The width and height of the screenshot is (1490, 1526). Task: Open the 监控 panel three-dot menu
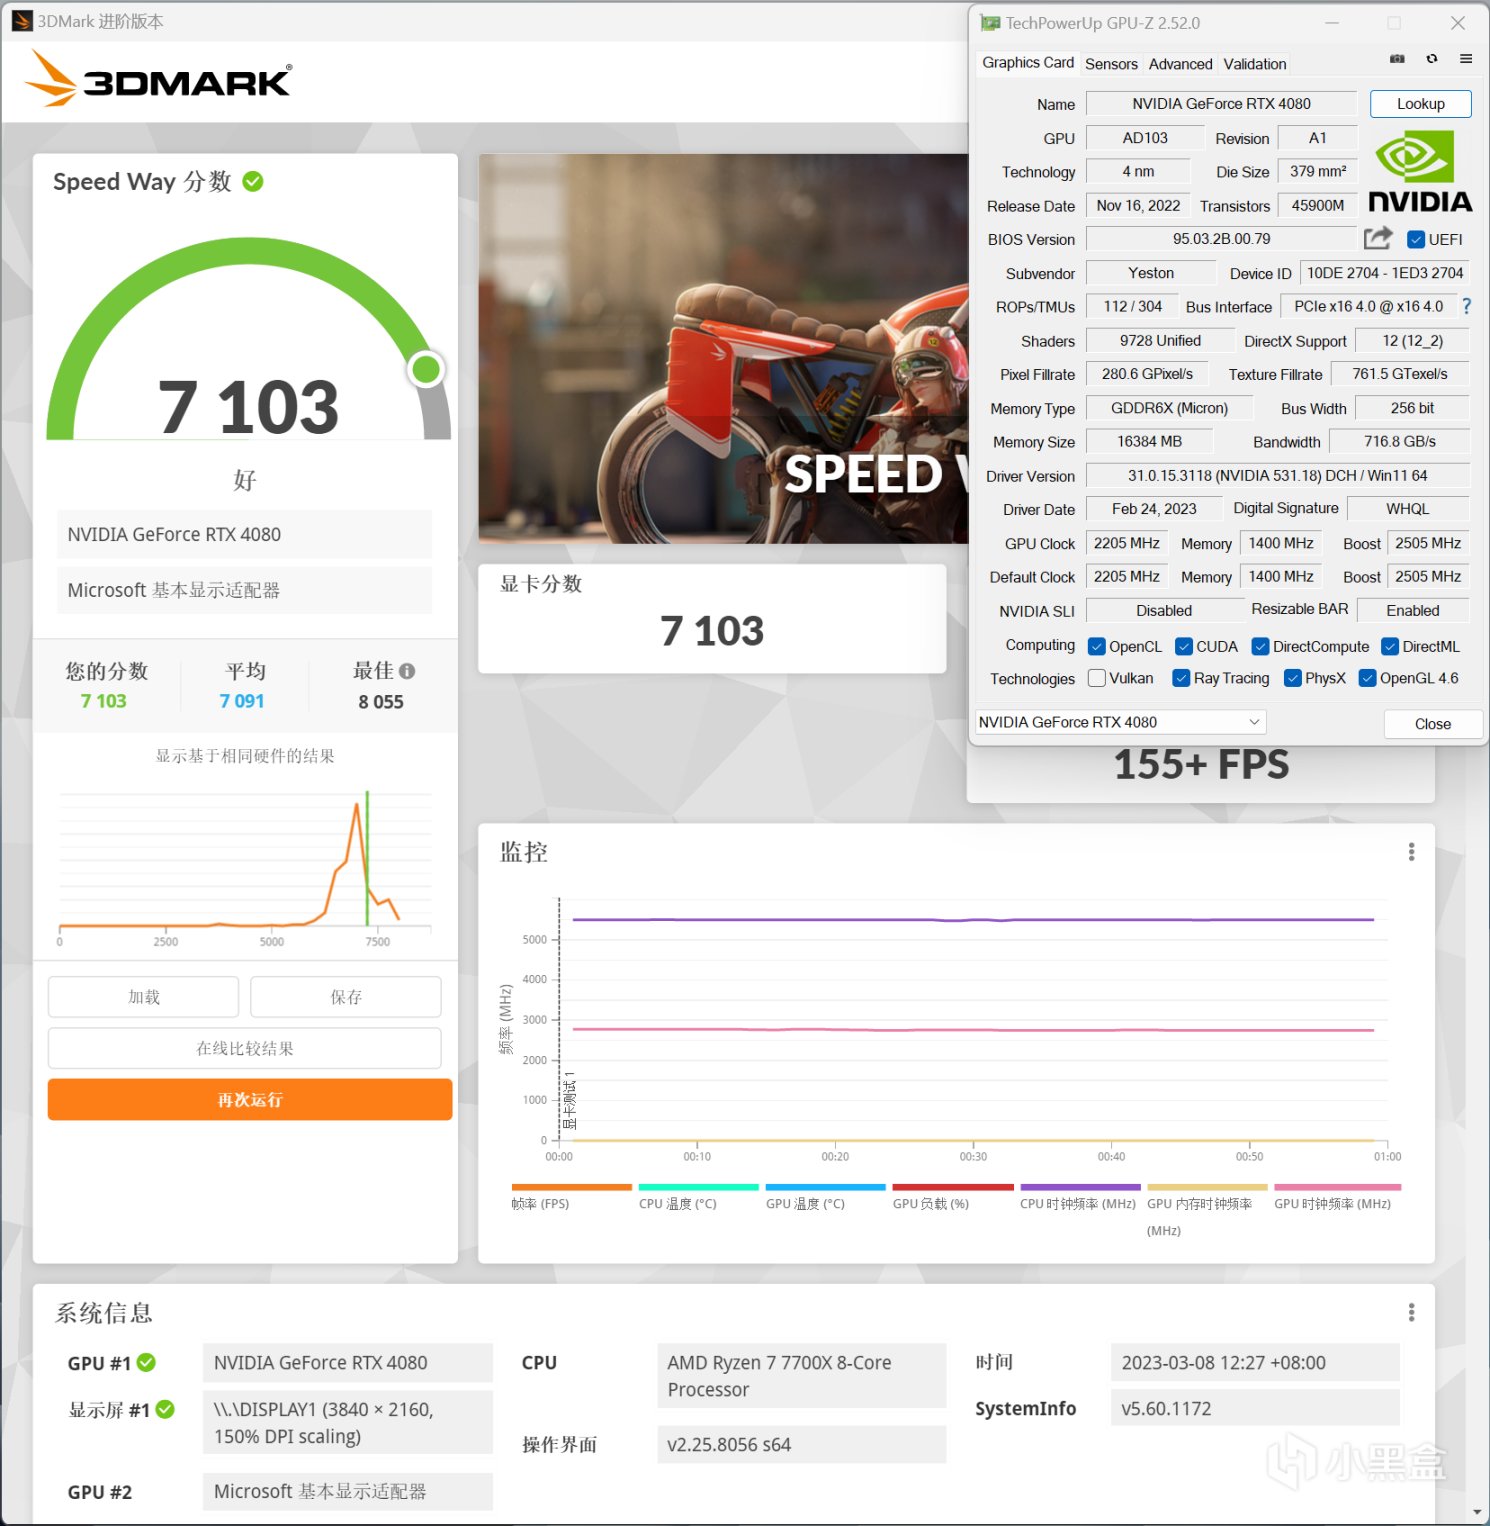coord(1411,851)
